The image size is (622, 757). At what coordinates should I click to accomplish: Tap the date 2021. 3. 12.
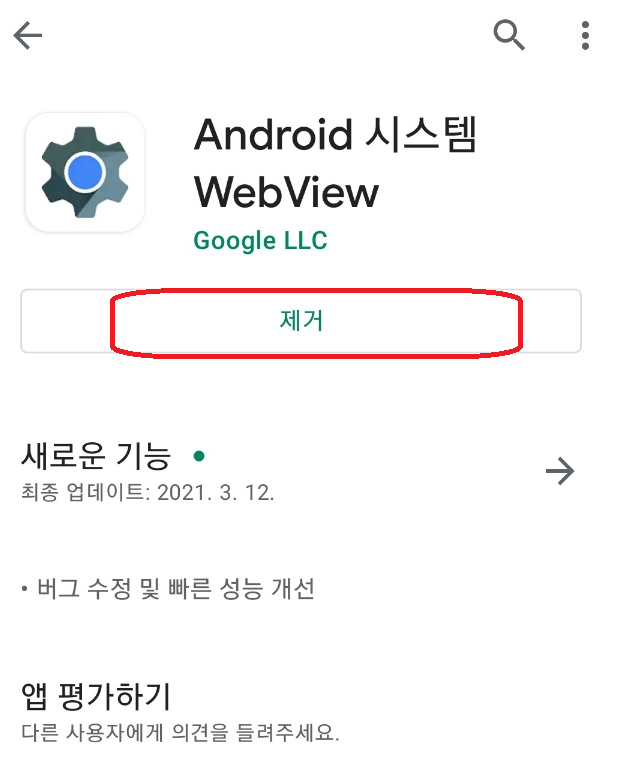click(216, 493)
